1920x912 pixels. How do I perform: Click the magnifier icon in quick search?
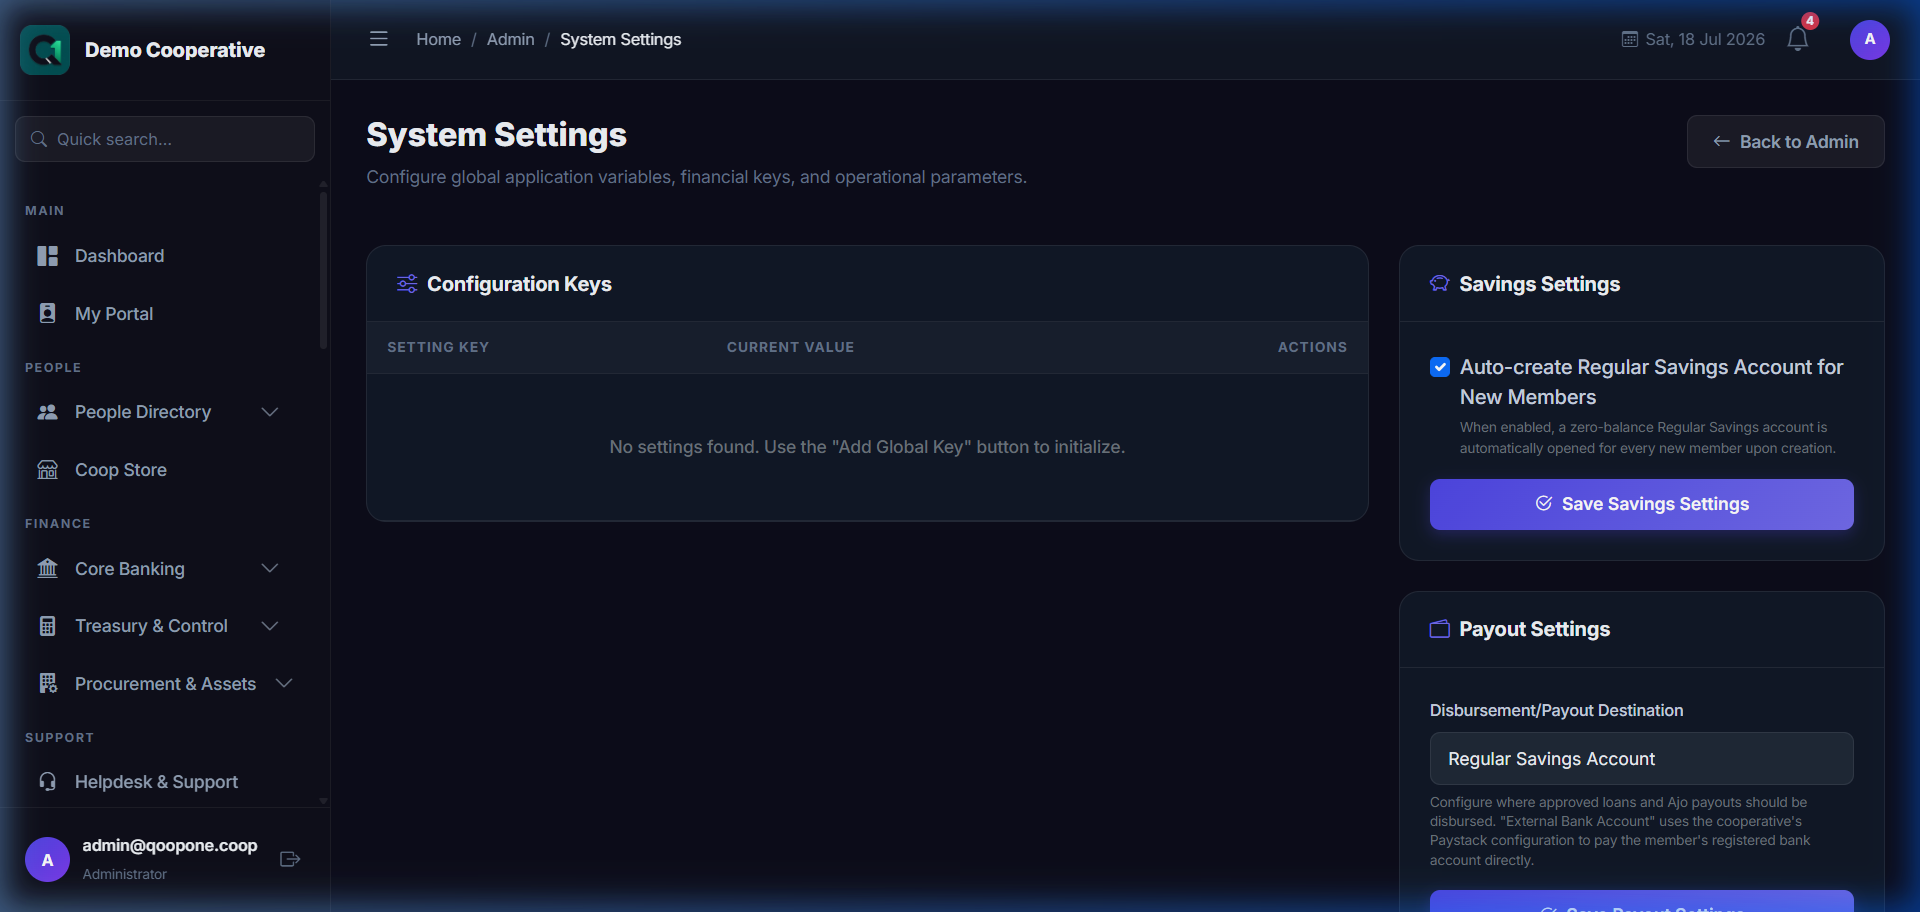tap(39, 139)
